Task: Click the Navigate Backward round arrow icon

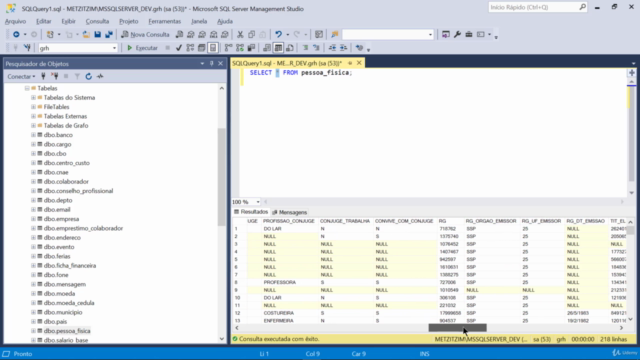Action: (x=16, y=35)
